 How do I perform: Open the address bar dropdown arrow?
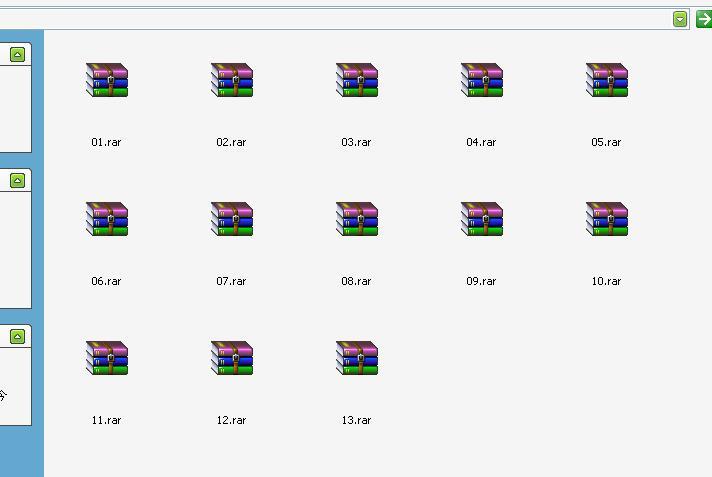(680, 19)
